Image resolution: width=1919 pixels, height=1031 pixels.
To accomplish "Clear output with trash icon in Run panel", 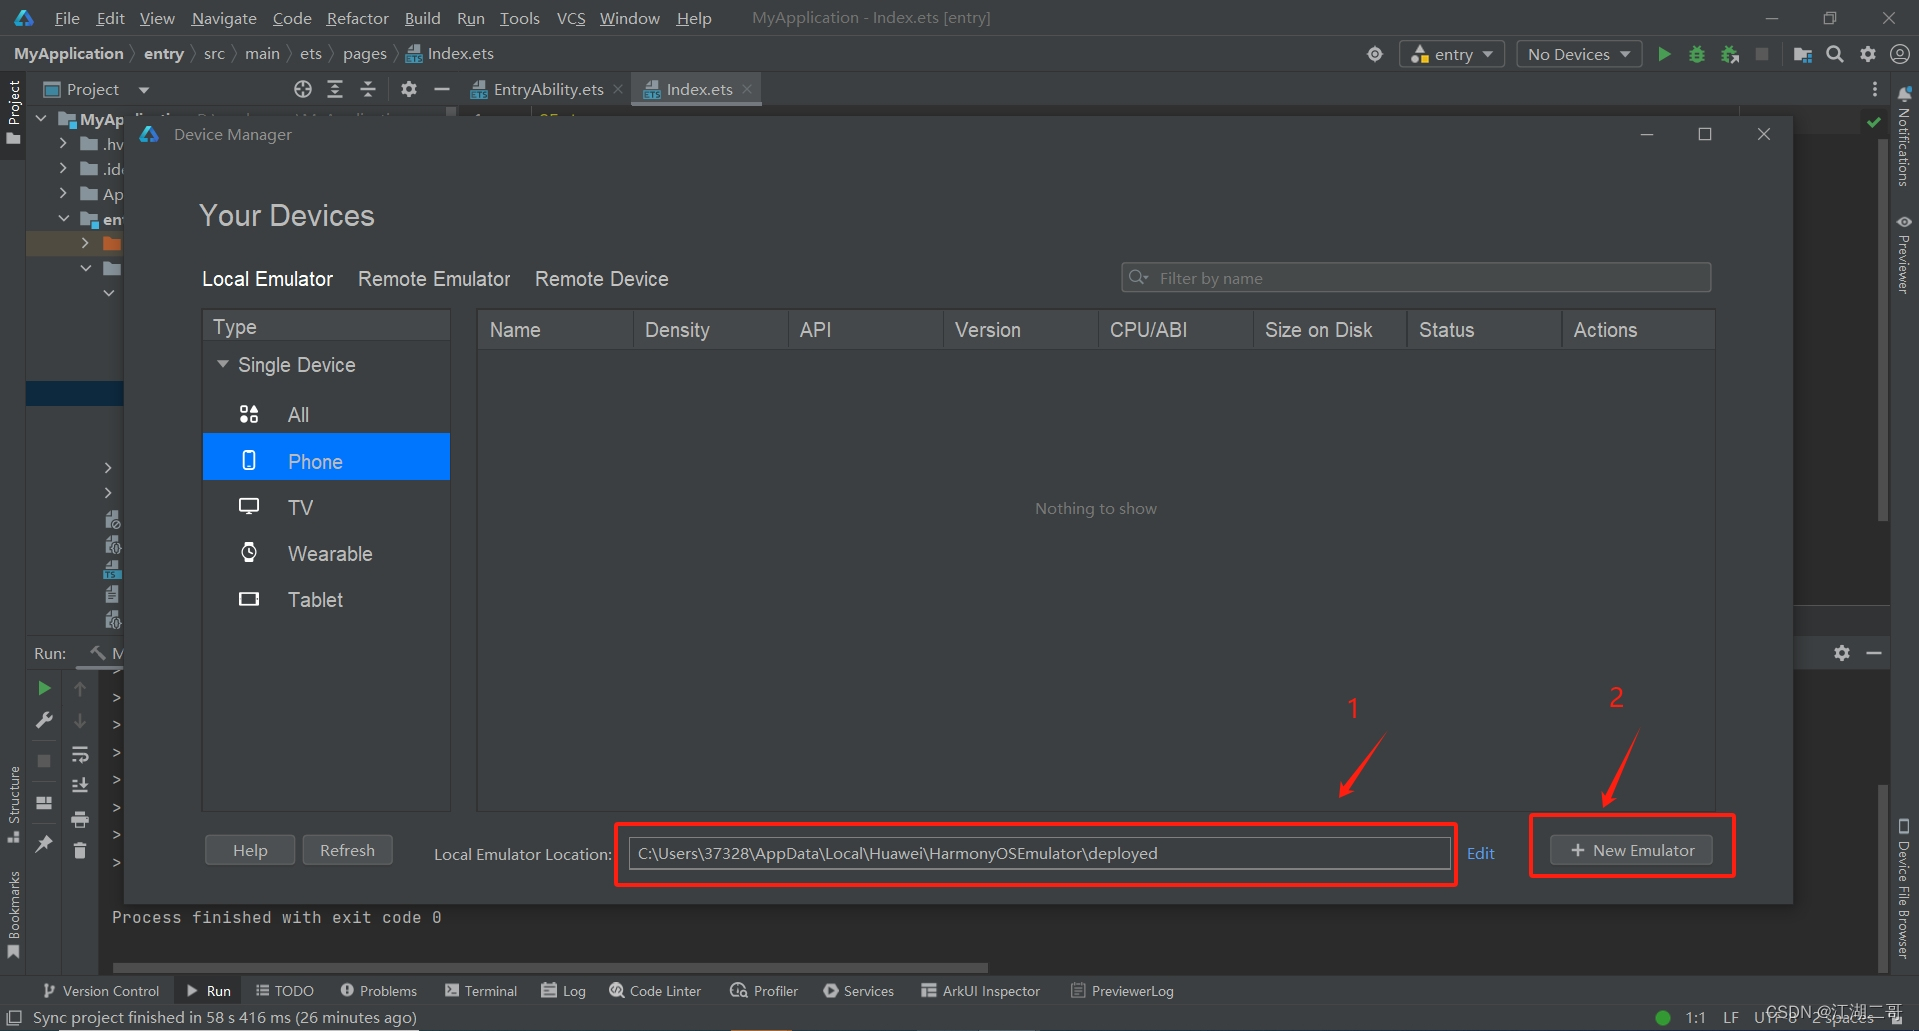I will pyautogui.click(x=80, y=850).
